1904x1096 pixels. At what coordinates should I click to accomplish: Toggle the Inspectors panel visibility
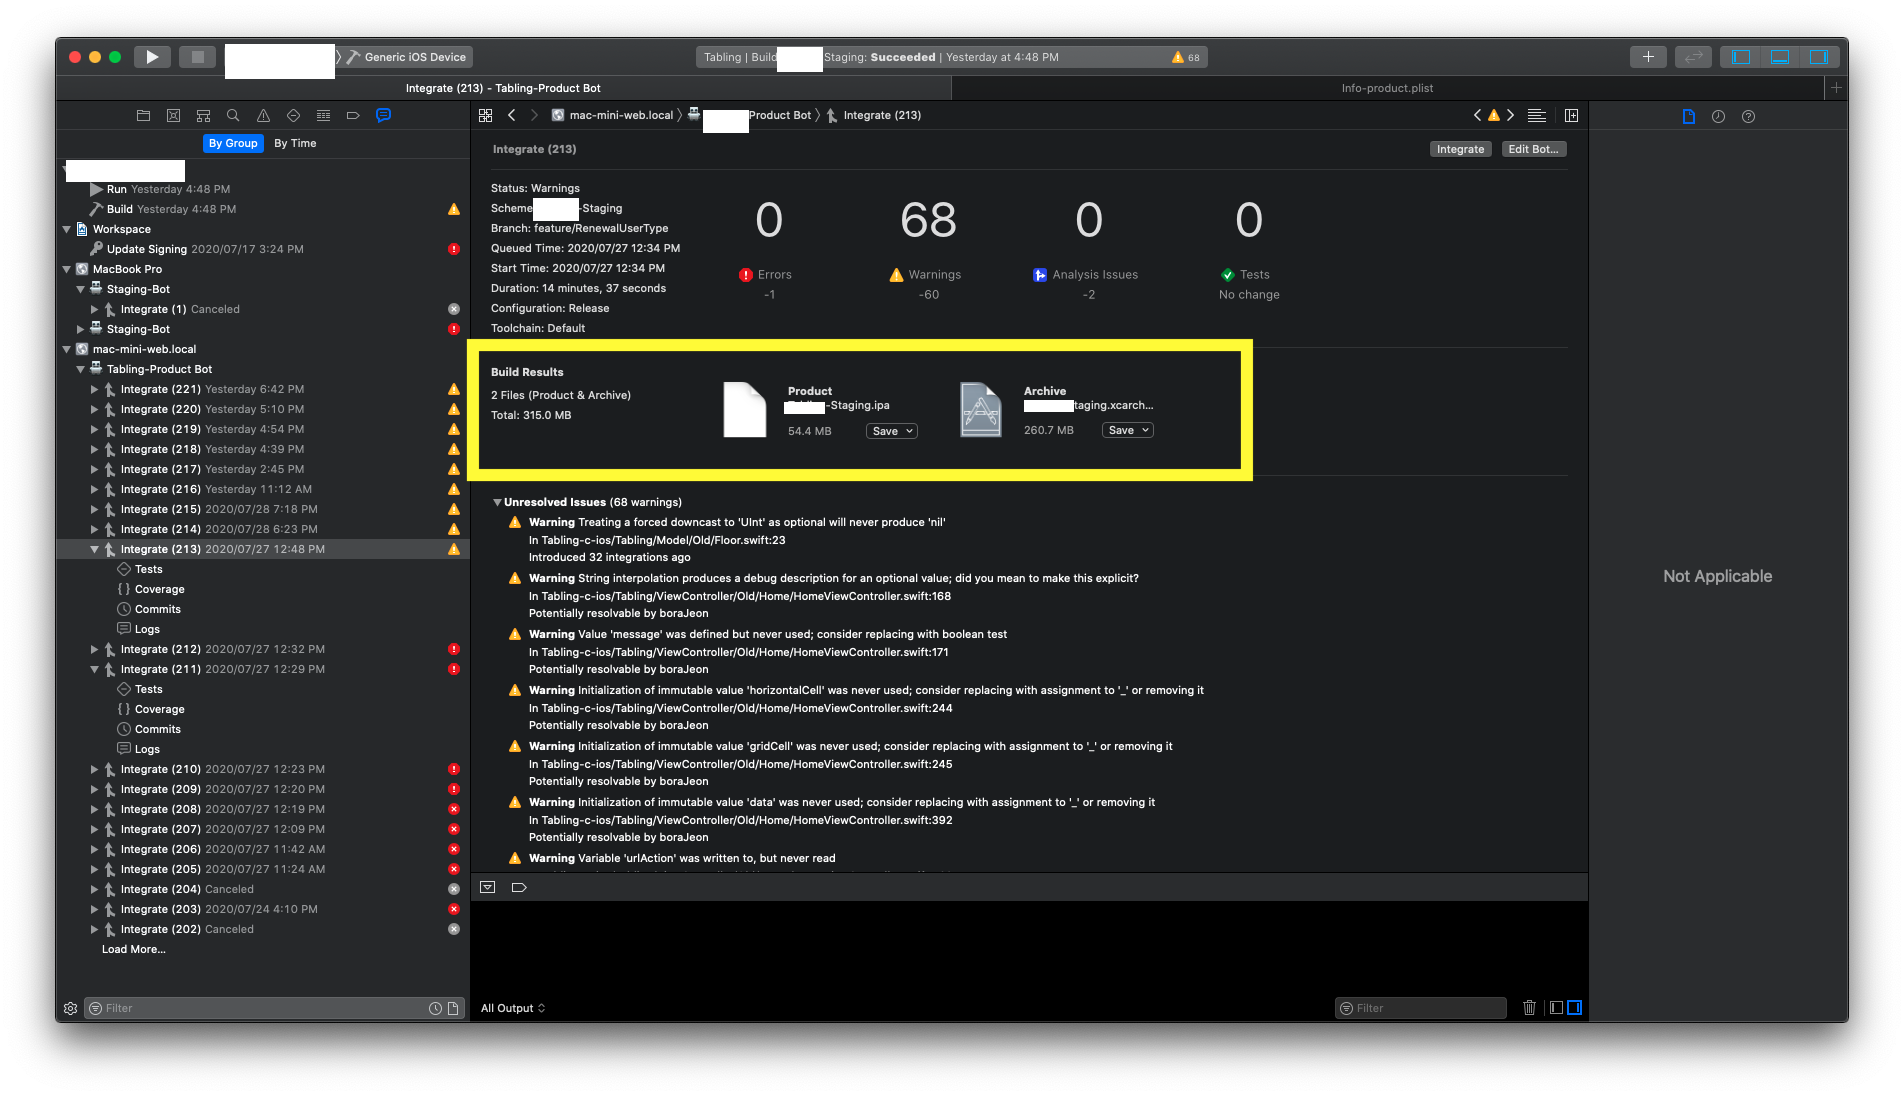click(x=1819, y=57)
